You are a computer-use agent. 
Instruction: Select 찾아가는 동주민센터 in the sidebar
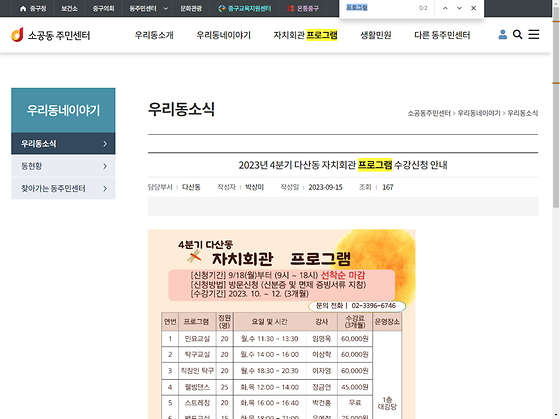[63, 188]
